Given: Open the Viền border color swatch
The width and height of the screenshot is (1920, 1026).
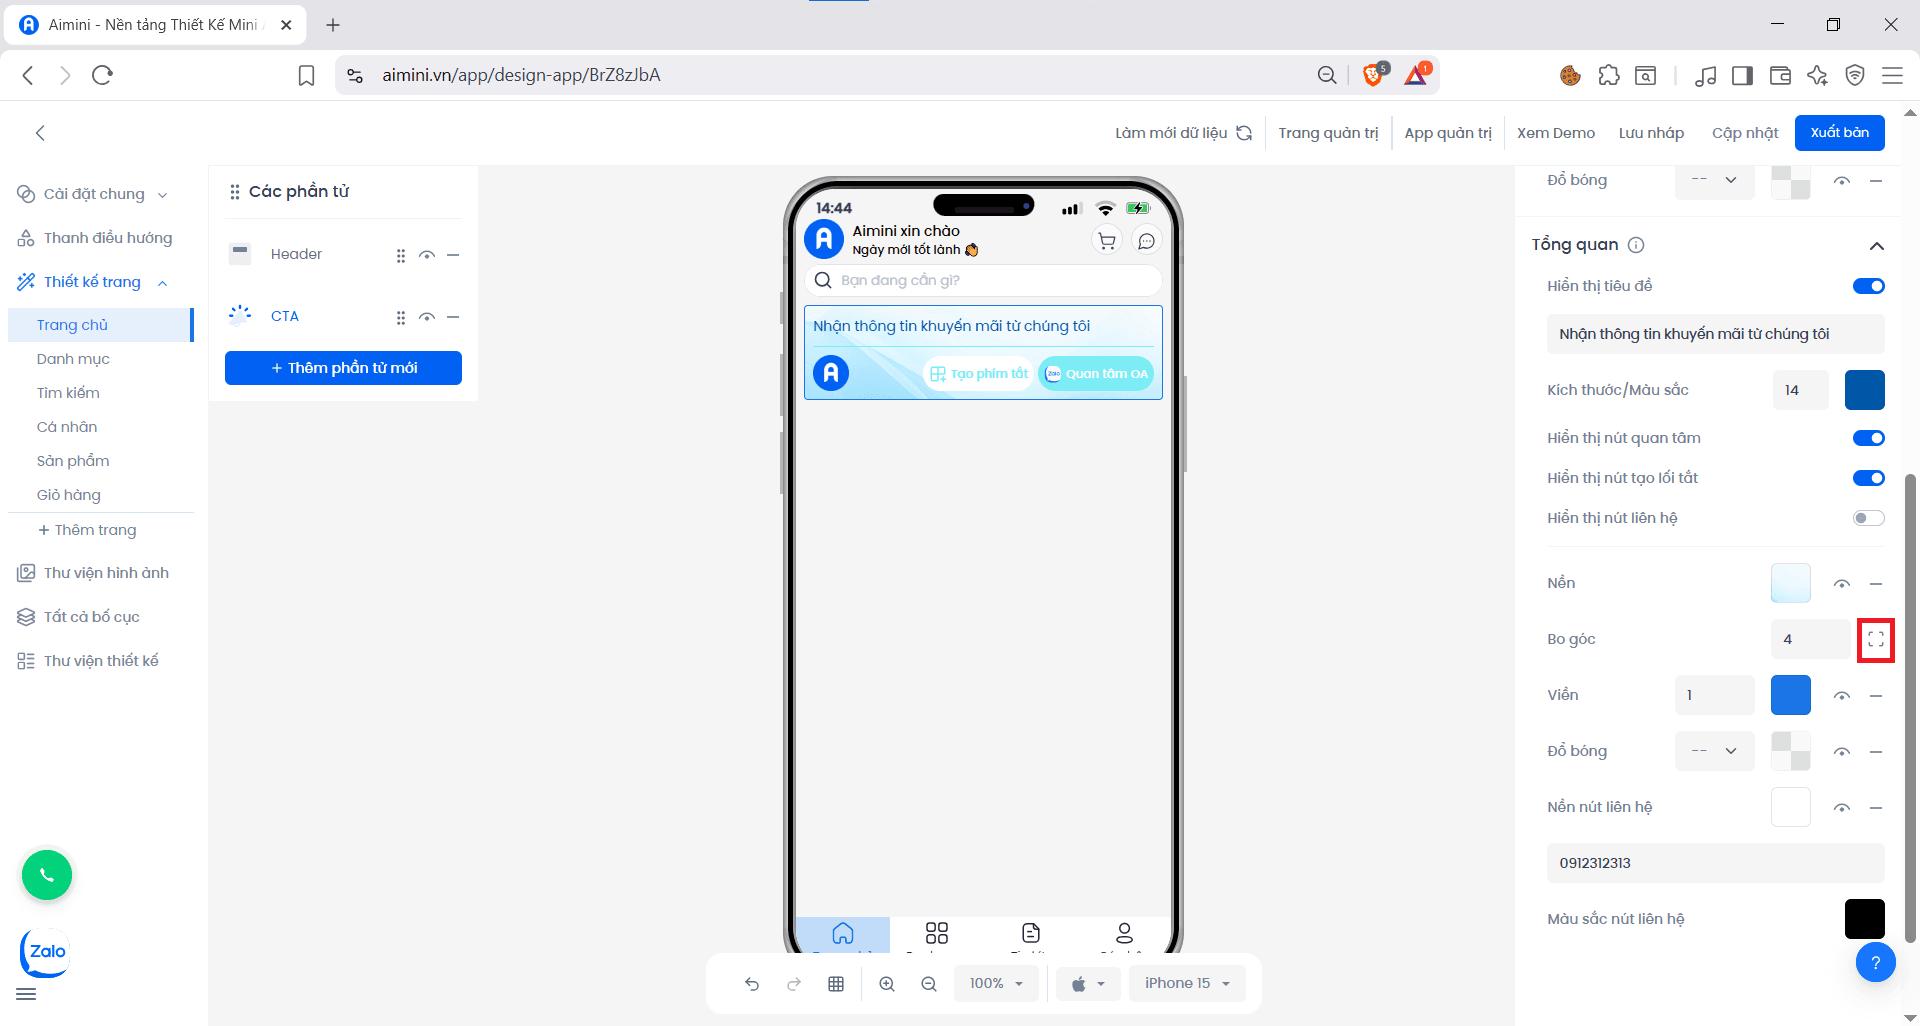Looking at the screenshot, I should pos(1791,694).
